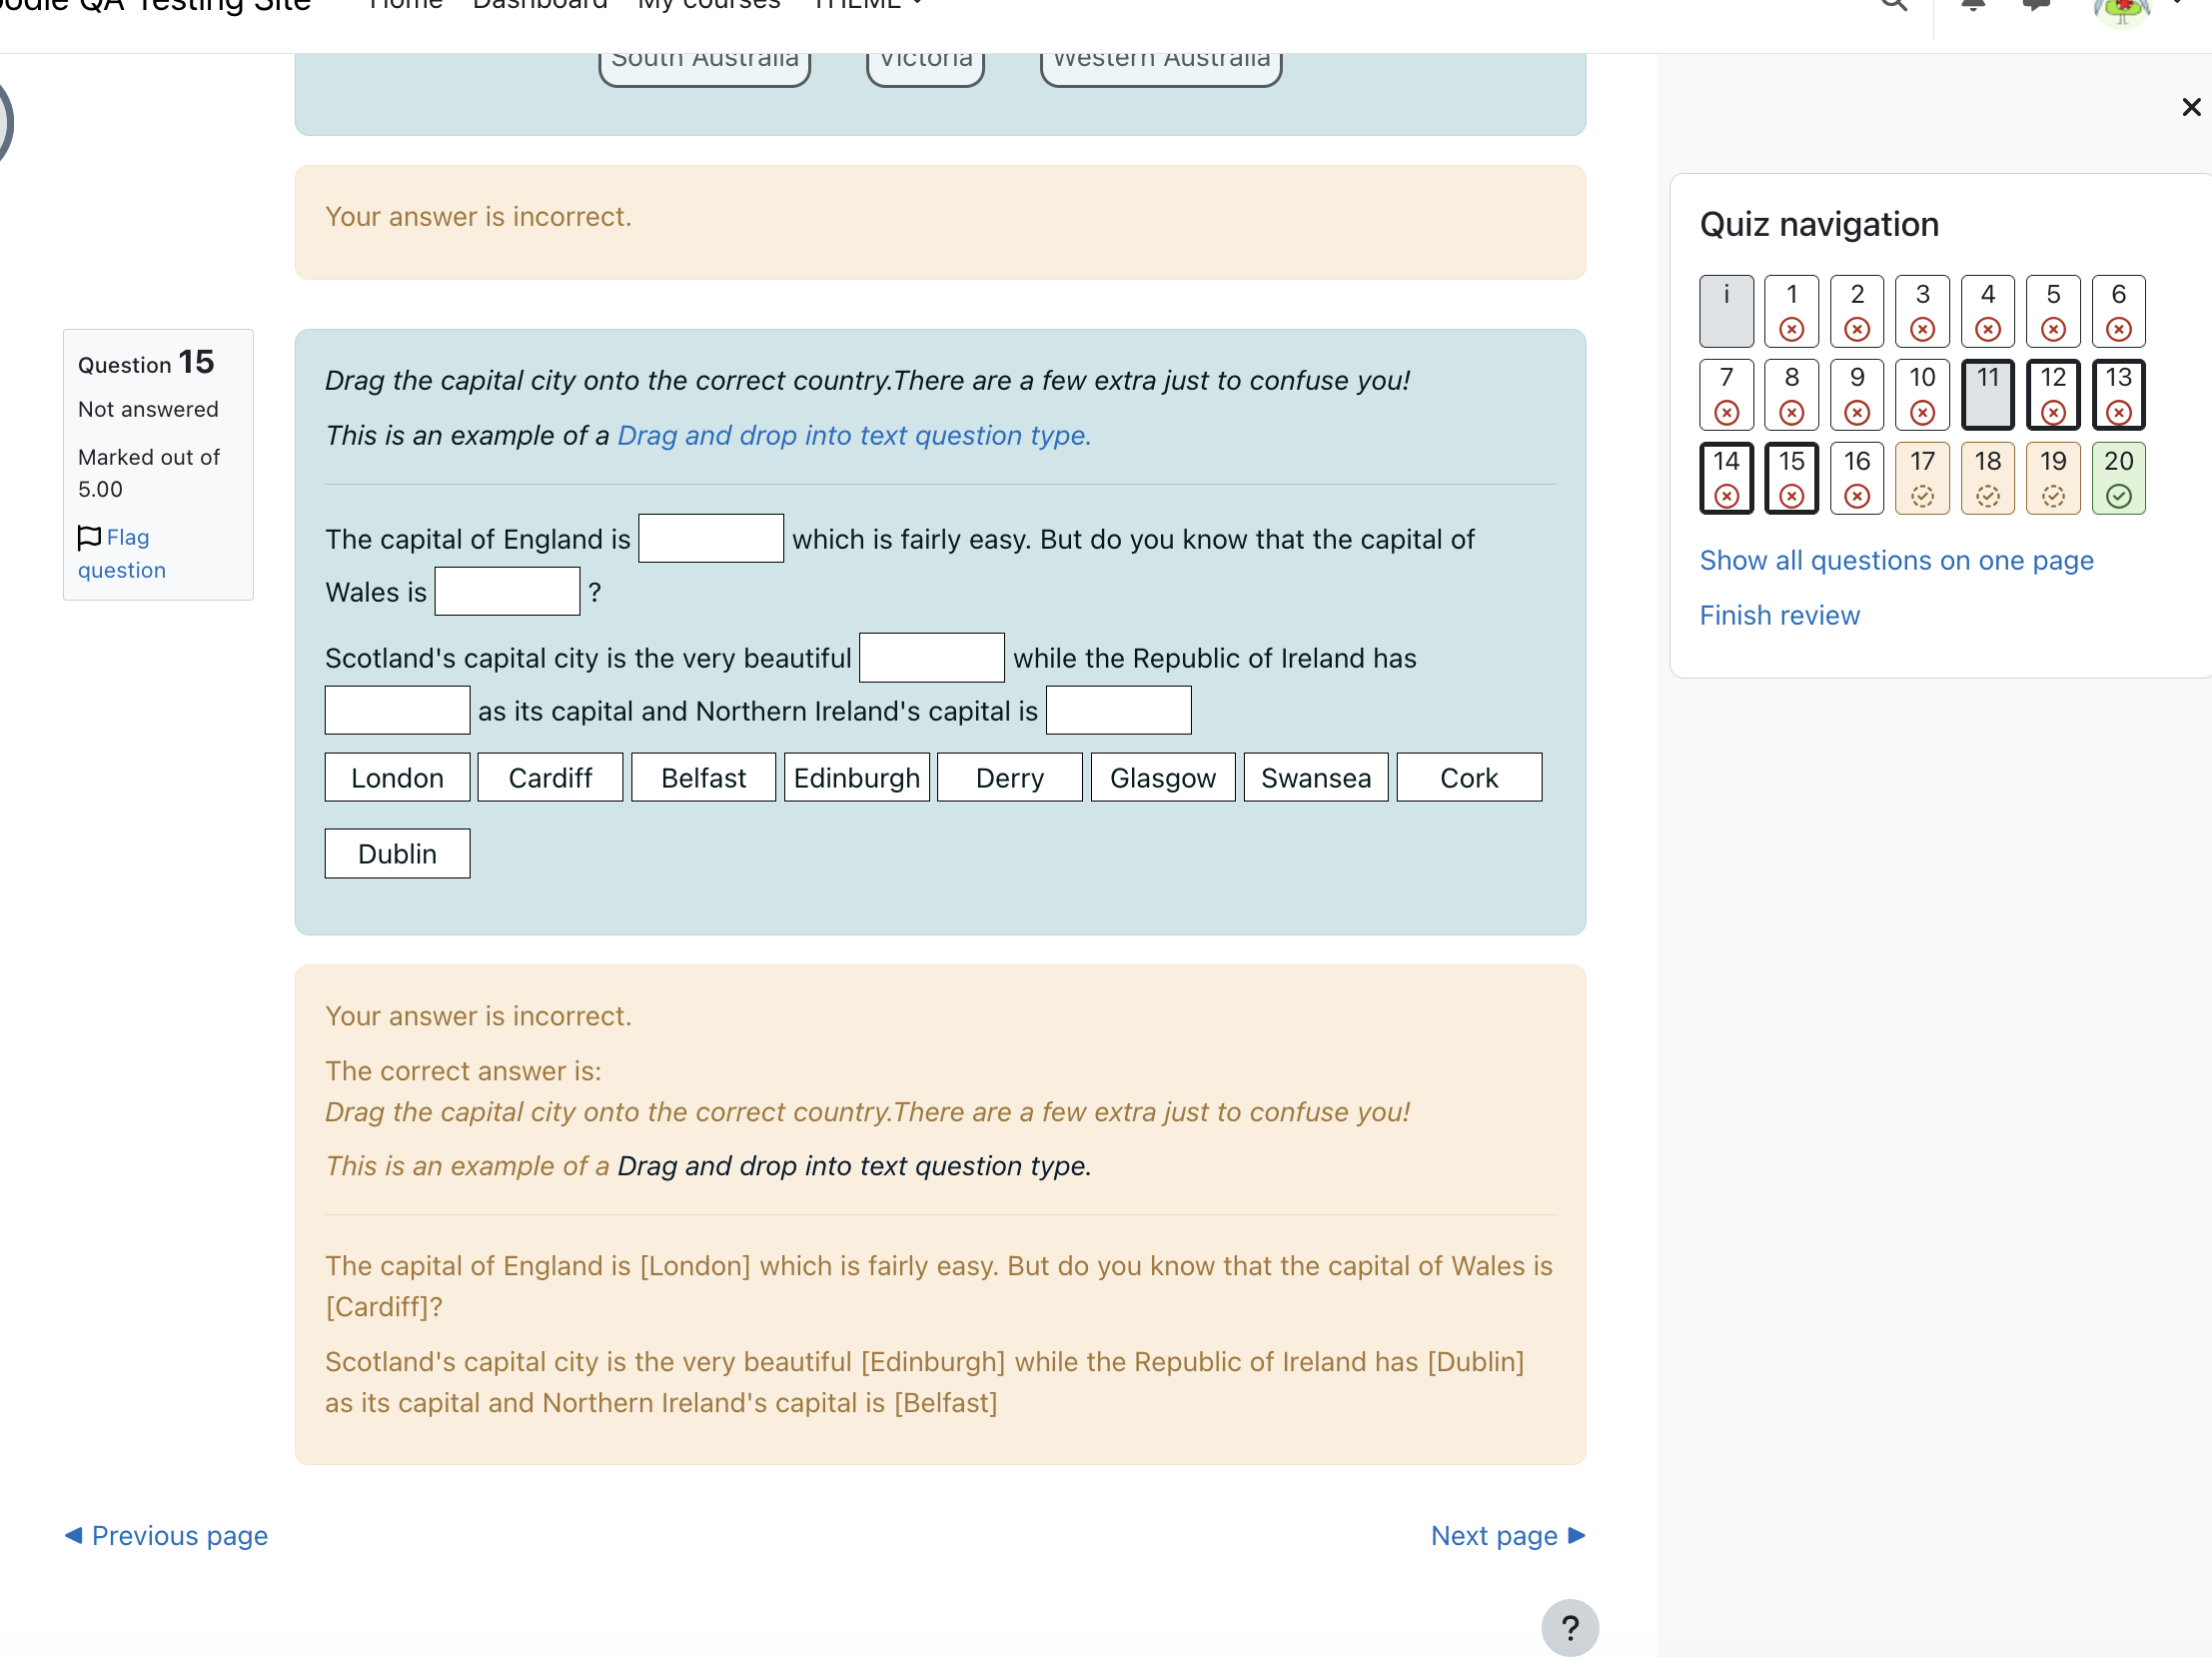This screenshot has width=2212, height=1657.
Task: Jump to question 11 in navigation
Action: pos(1987,394)
